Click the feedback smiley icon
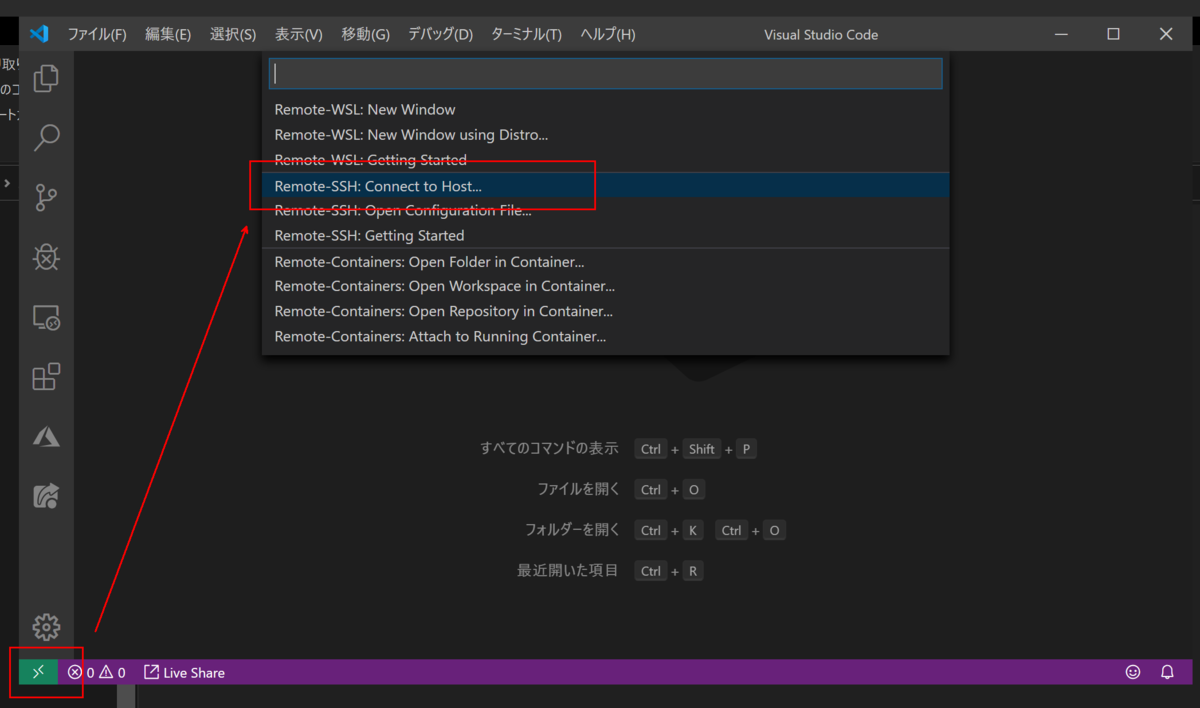Viewport: 1200px width, 708px height. pos(1133,673)
